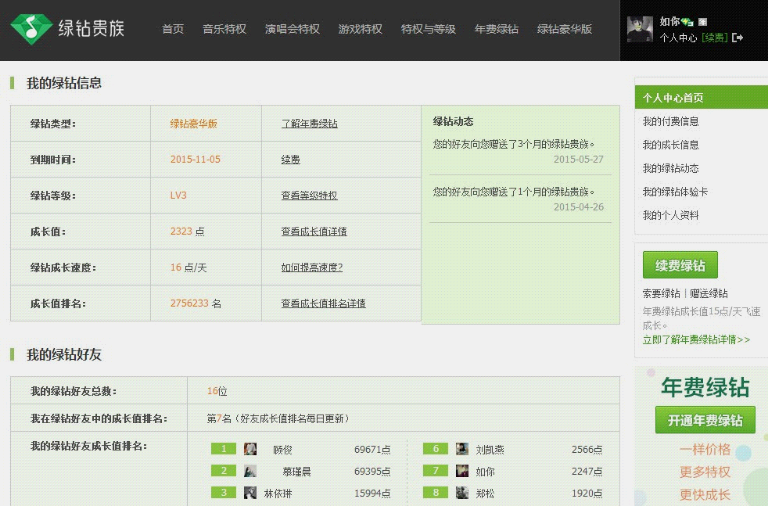
Task: Click the avatar of 如你 ranked 7
Action: tap(462, 471)
